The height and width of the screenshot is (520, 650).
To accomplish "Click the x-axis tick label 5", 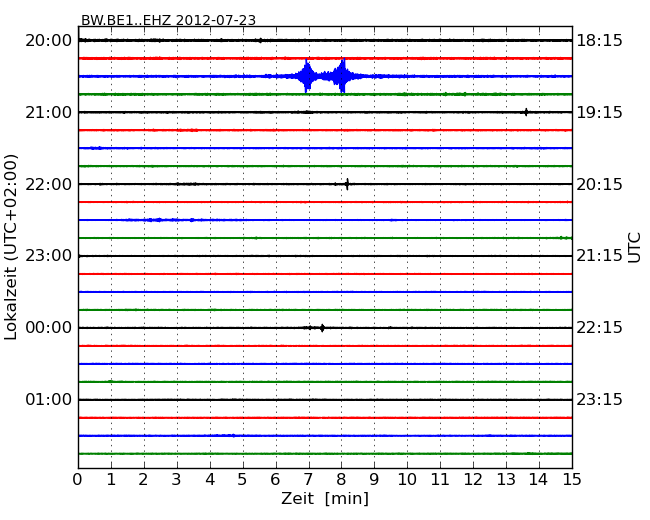I will [x=243, y=479].
